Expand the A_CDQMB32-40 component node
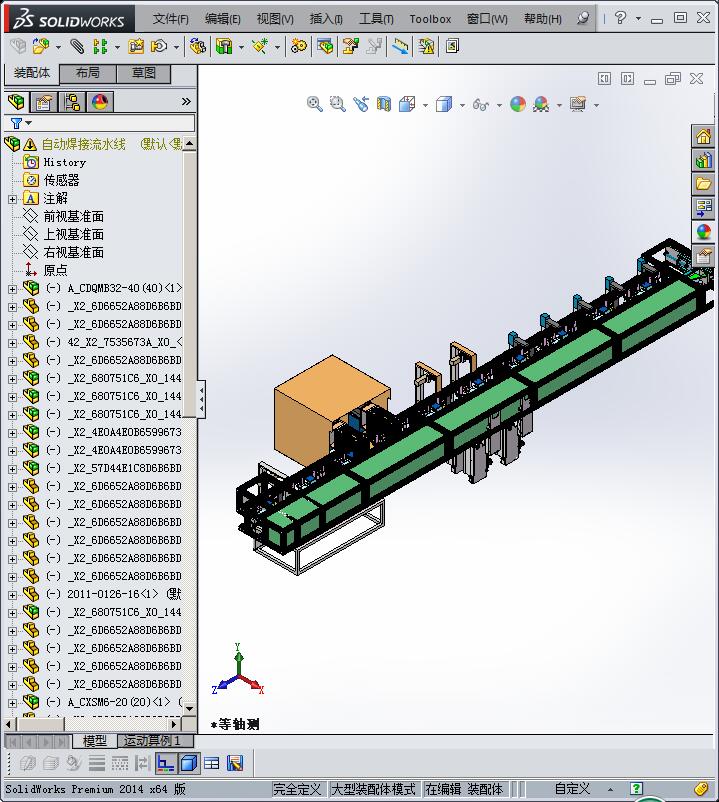Image resolution: width=719 pixels, height=802 pixels. coord(13,289)
